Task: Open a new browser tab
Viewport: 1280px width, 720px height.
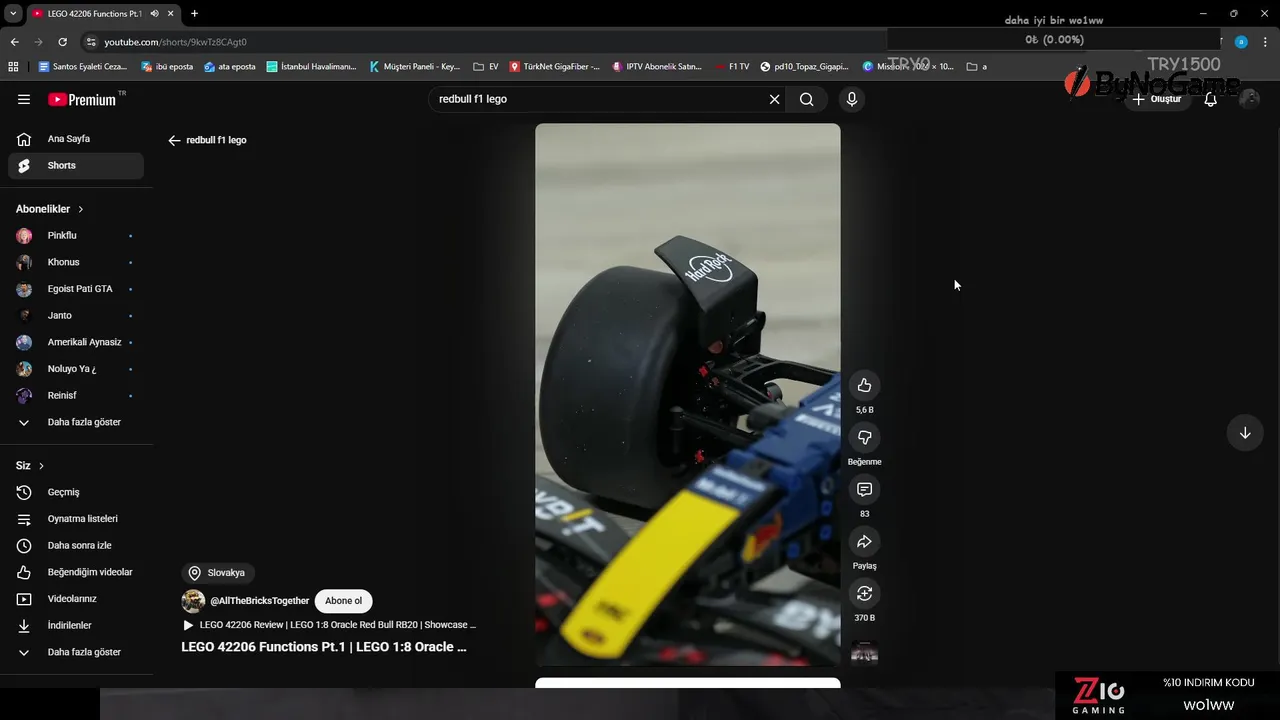Action: 194,13
